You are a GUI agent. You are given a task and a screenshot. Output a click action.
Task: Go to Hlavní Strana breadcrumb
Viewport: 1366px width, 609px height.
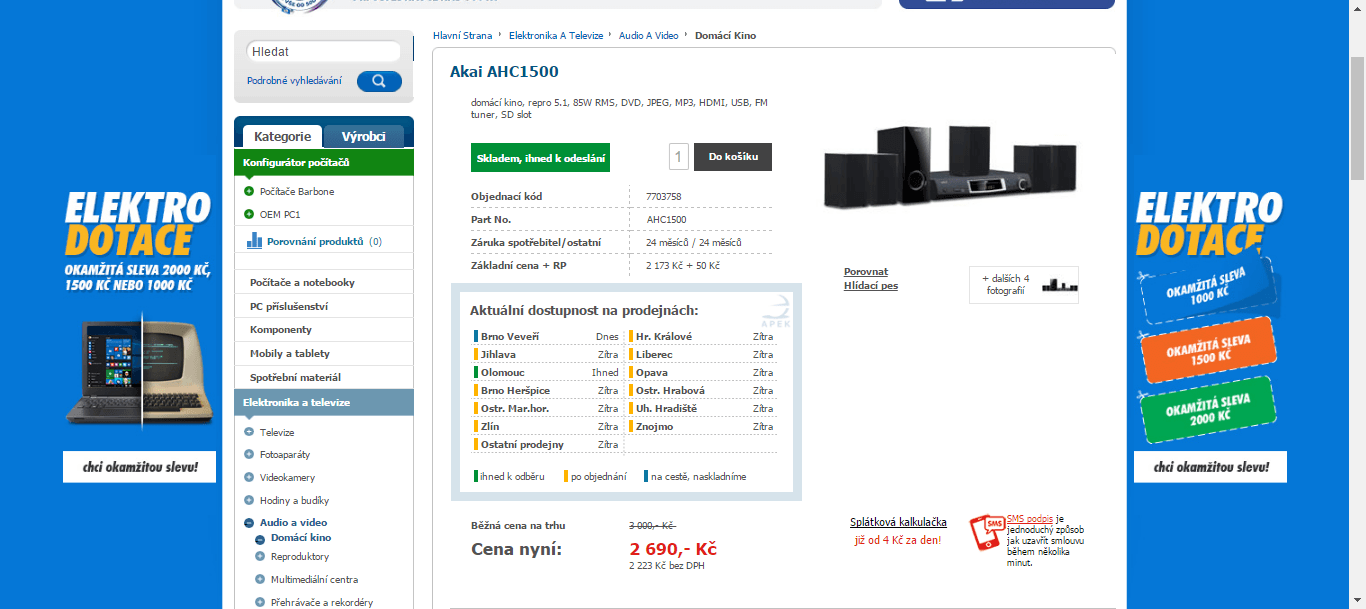coord(463,35)
